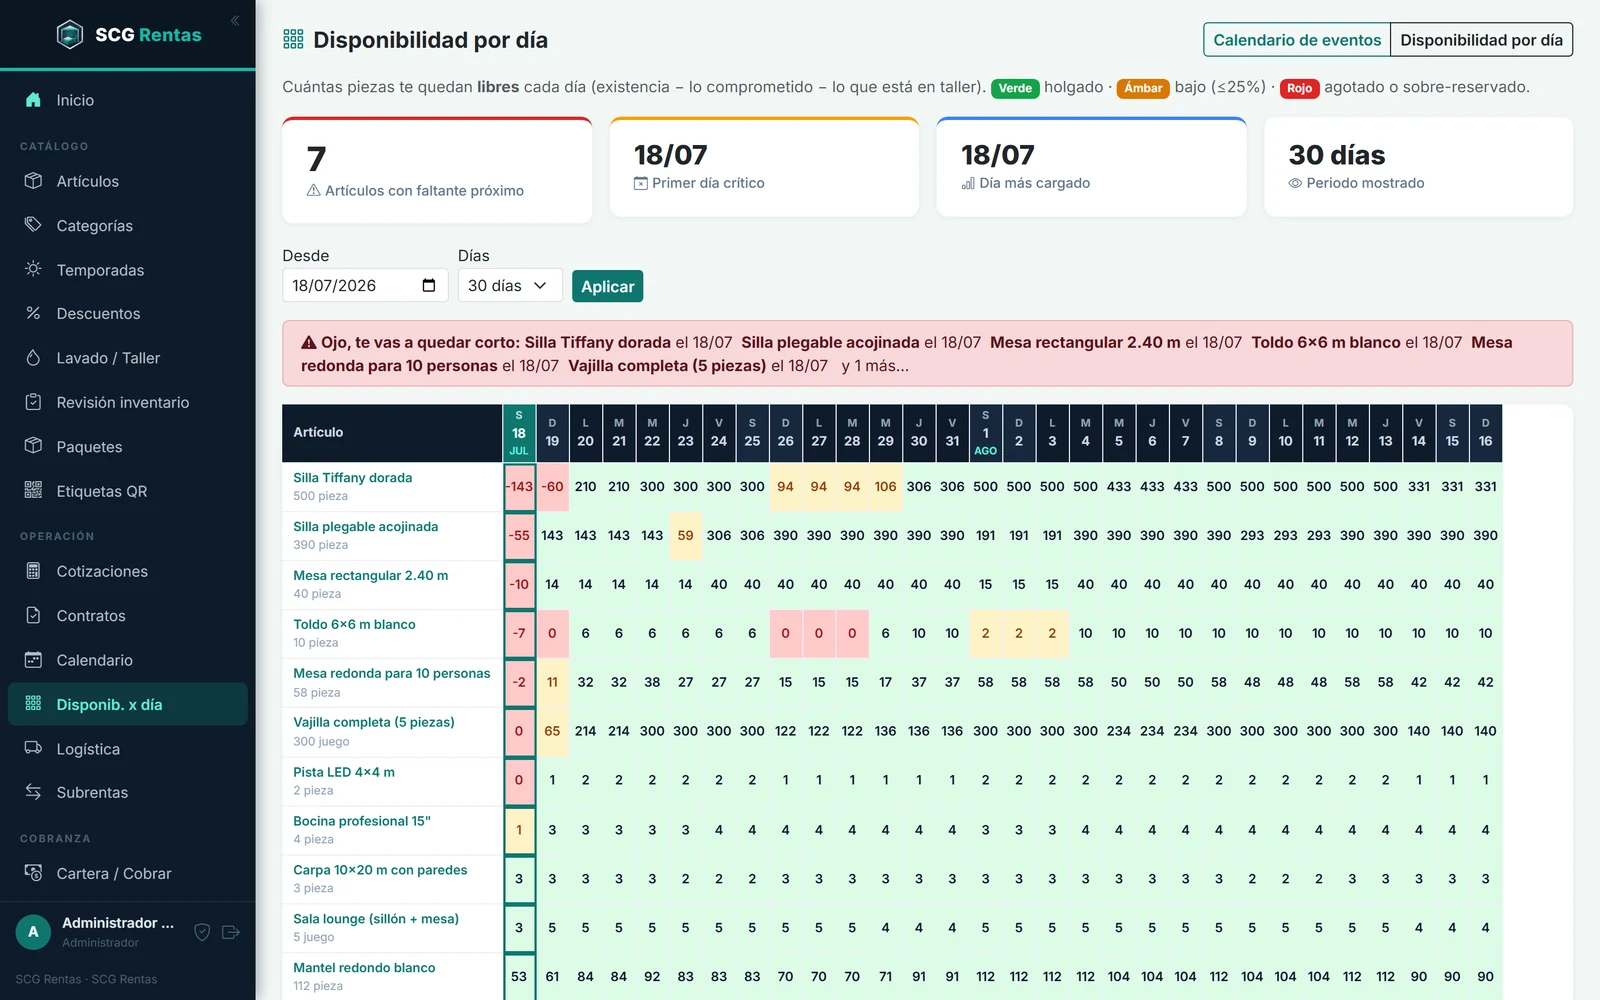
Task: Open Contratos document icon
Action: point(33,615)
